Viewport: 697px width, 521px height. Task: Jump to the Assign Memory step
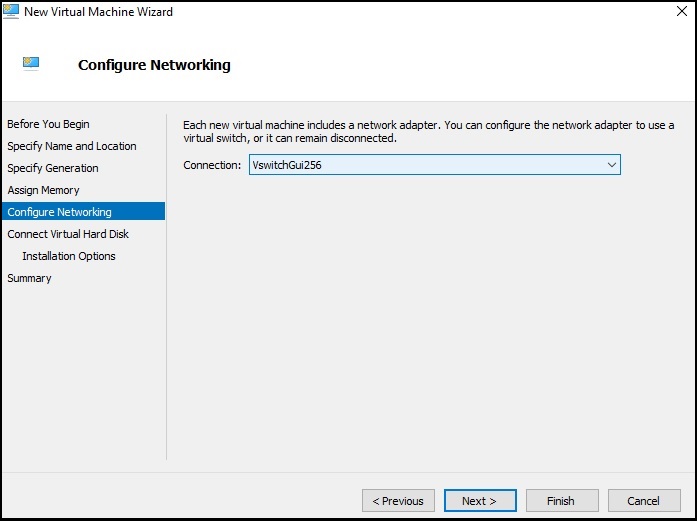pos(43,190)
